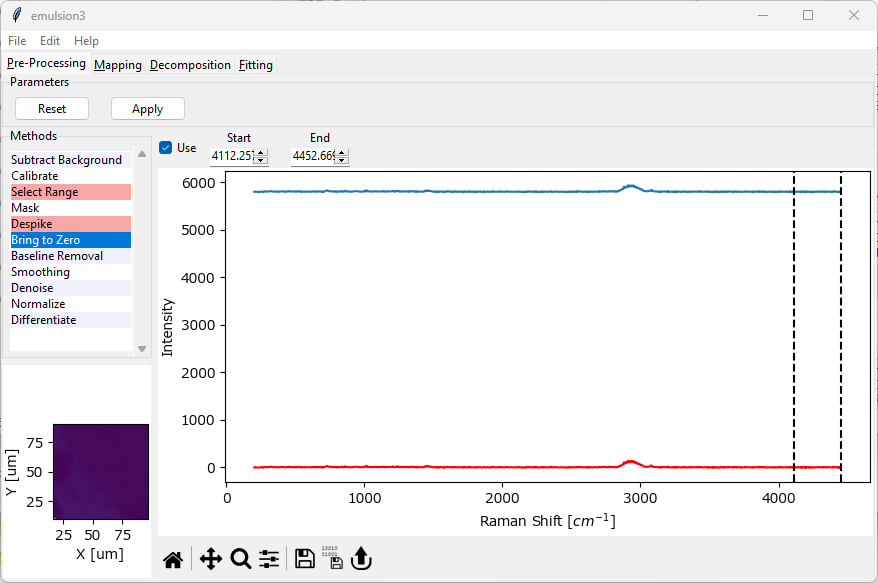Activate the Pan move-arrows tool
Viewport: 878px width, 583px height.
click(210, 559)
